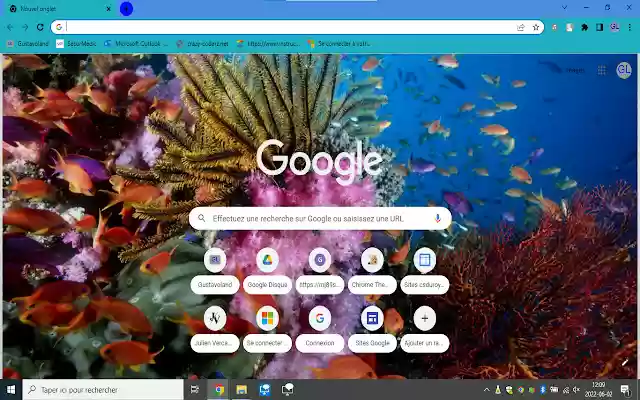Image resolution: width=640 pixels, height=400 pixels.
Task: Customize this page with the pencil icon
Action: tap(624, 362)
